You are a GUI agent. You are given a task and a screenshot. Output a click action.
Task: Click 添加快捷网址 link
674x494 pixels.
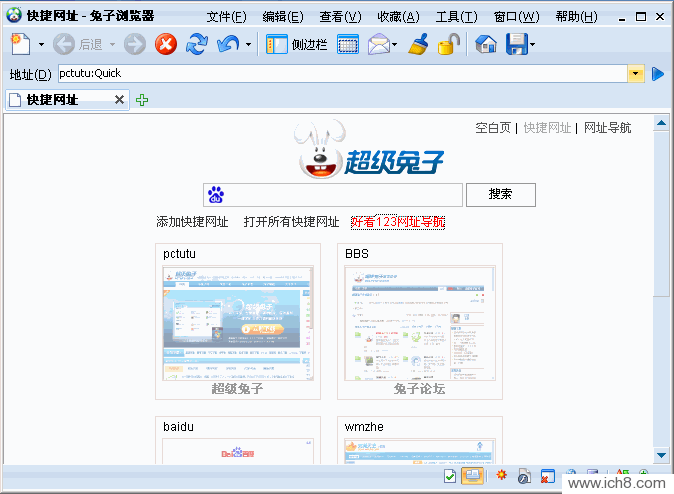tap(192, 222)
